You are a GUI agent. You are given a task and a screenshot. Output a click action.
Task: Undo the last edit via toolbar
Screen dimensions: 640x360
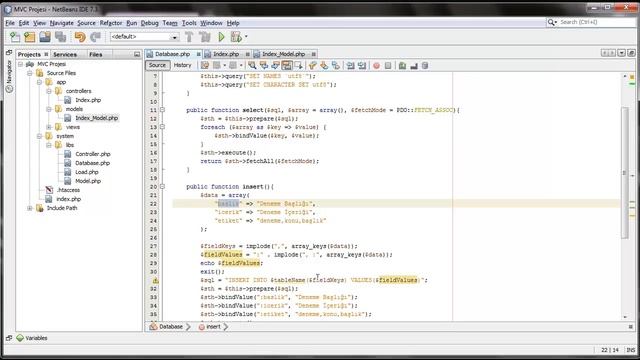click(x=80, y=37)
